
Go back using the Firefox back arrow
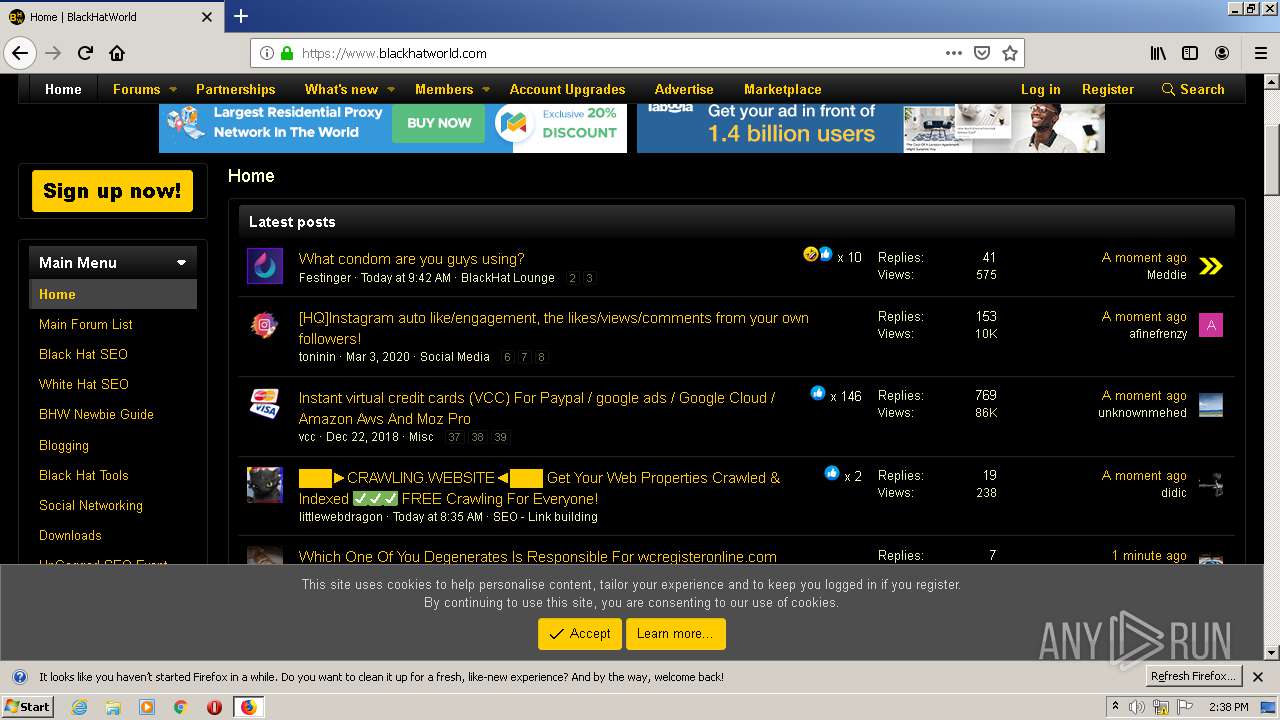coord(20,53)
